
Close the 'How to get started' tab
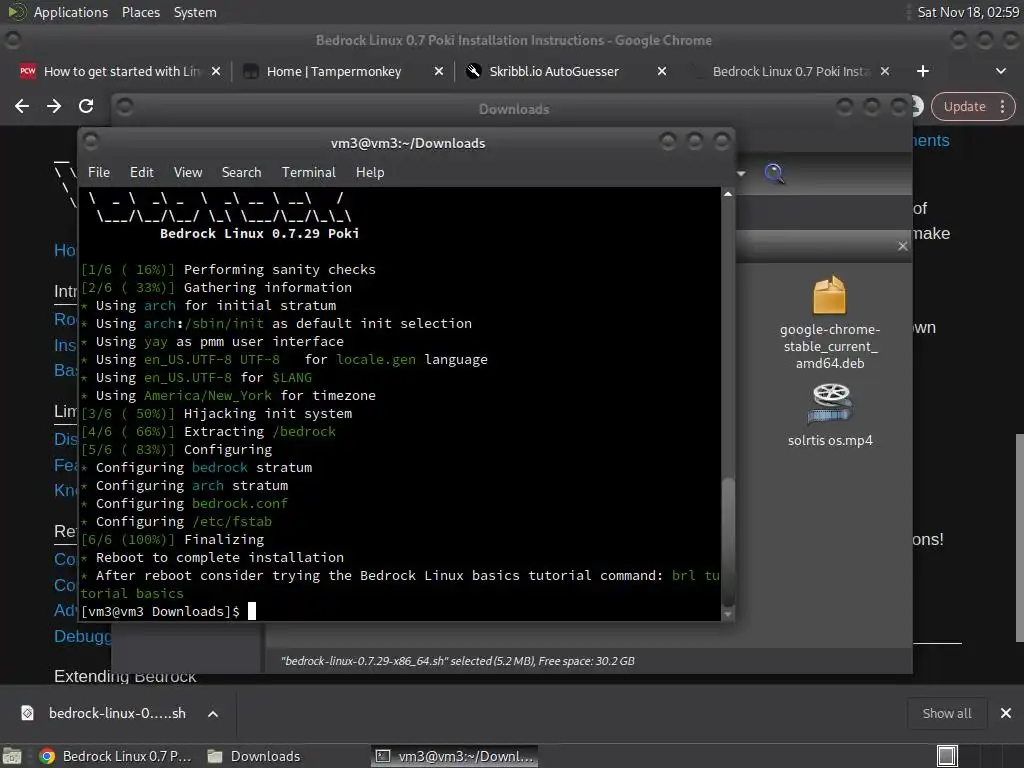216,71
